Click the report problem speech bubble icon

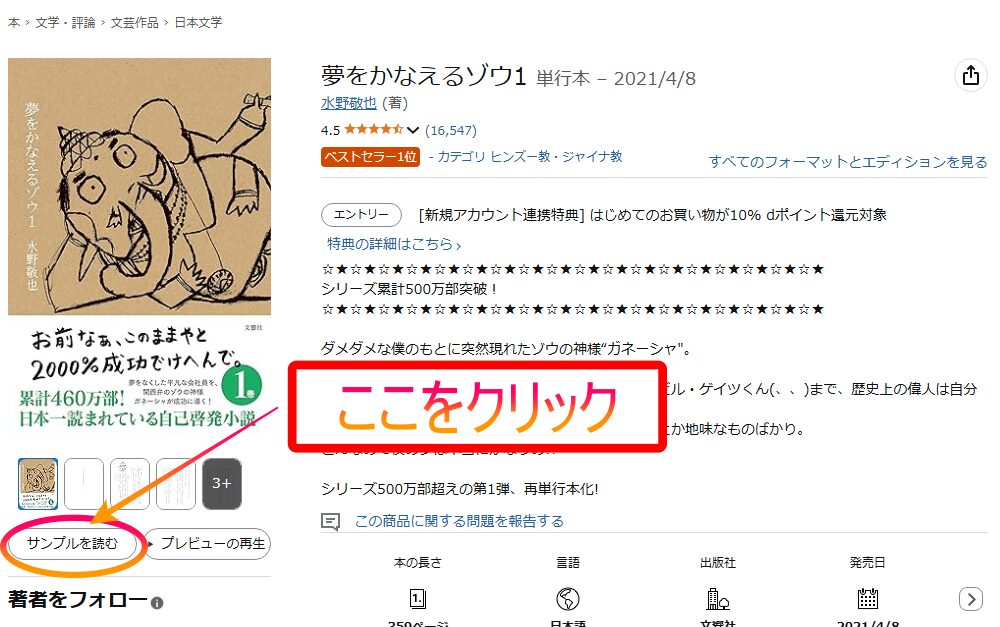(330, 522)
